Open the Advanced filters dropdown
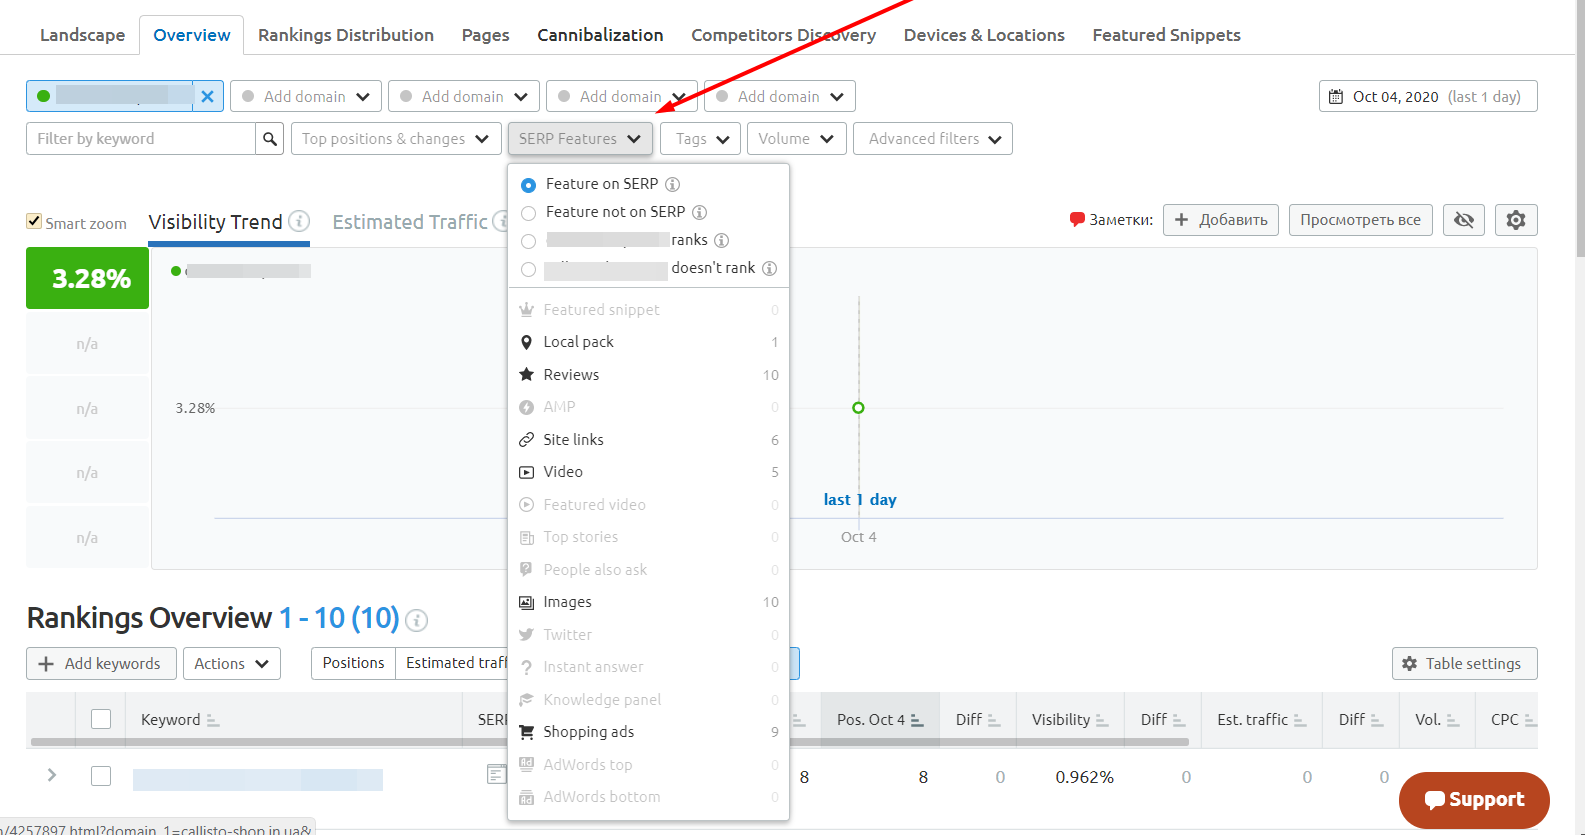The width and height of the screenshot is (1585, 835). [x=933, y=139]
